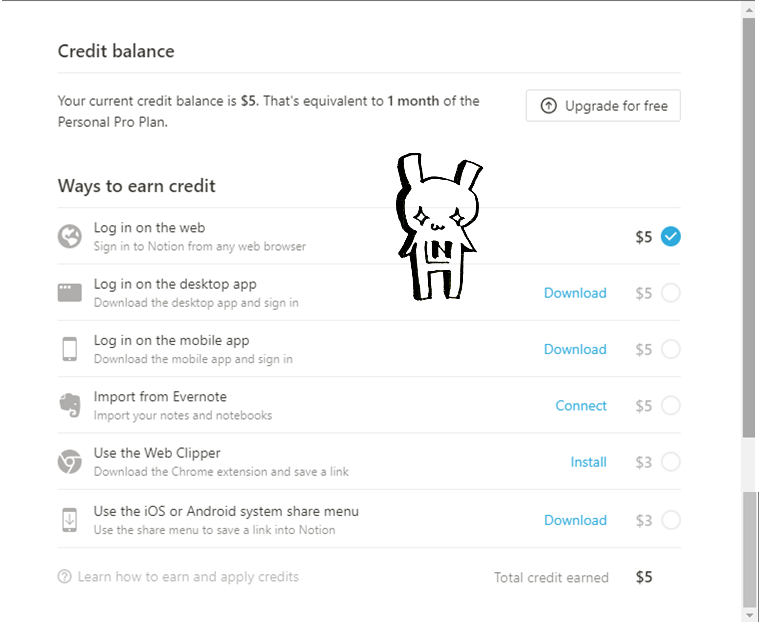Image resolution: width=759 pixels, height=622 pixels.
Task: Click the Chrome Web Clipper icon
Action: (x=69, y=462)
